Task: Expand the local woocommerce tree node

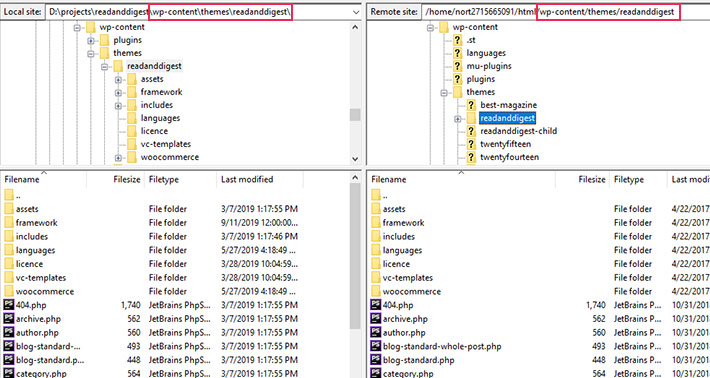Action: click(118, 158)
